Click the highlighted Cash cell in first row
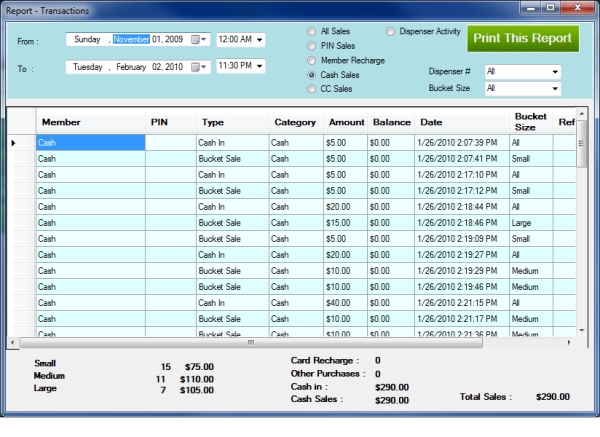Screen dimensions: 600x437 click(90, 143)
